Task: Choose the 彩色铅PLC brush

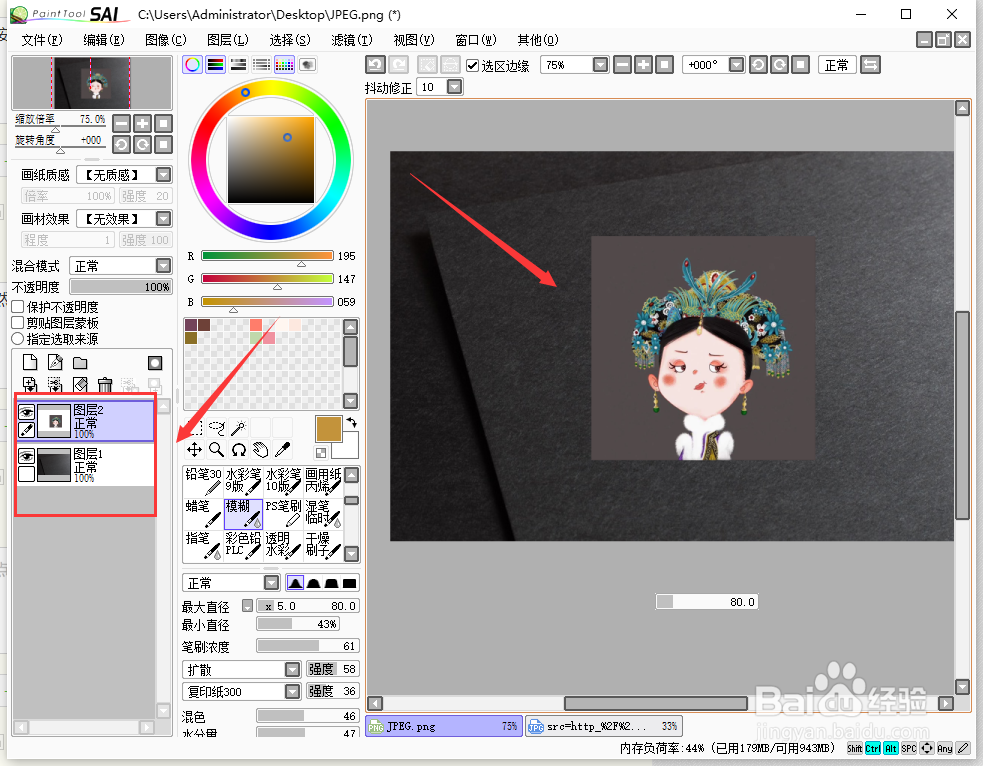Action: pyautogui.click(x=243, y=545)
